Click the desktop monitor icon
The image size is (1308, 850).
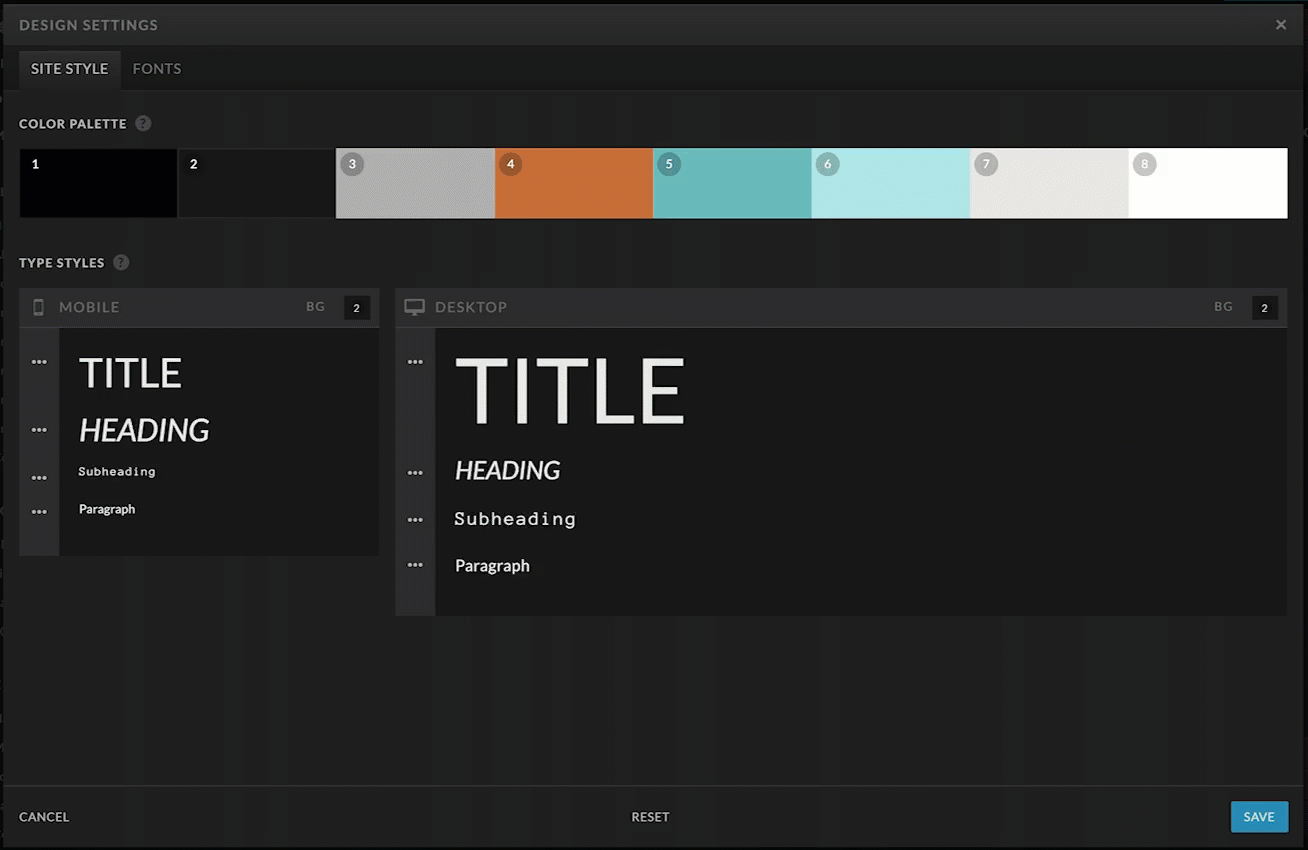pos(414,308)
